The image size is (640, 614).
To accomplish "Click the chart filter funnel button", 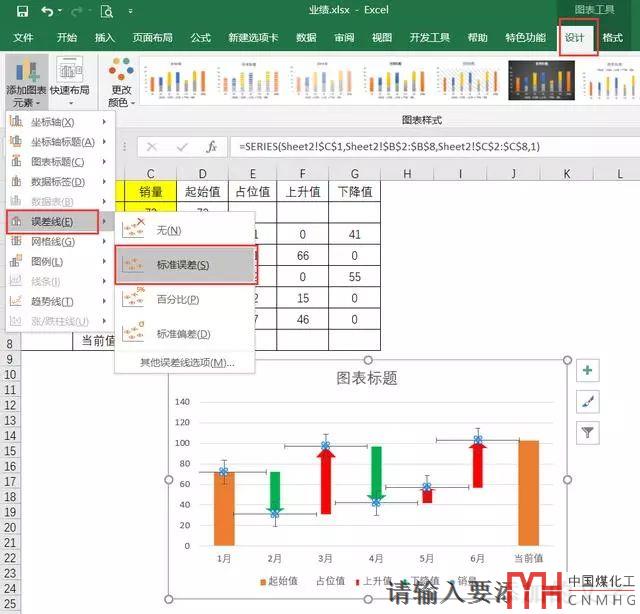I will tap(588, 432).
